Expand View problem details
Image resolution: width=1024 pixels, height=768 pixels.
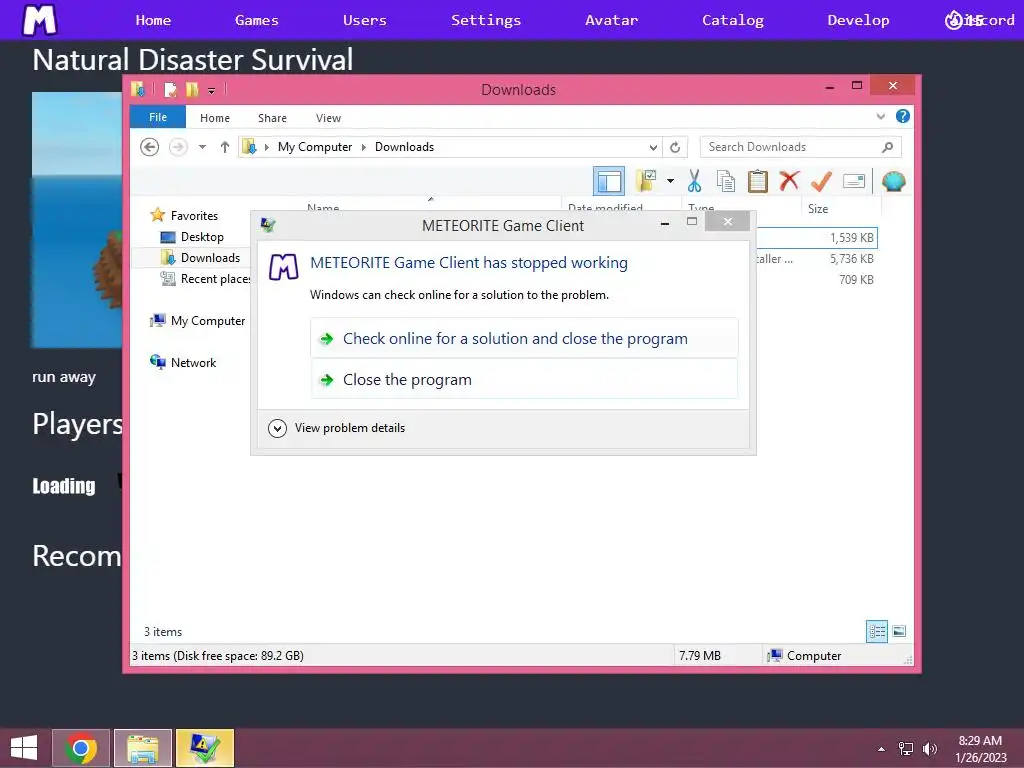click(x=337, y=428)
